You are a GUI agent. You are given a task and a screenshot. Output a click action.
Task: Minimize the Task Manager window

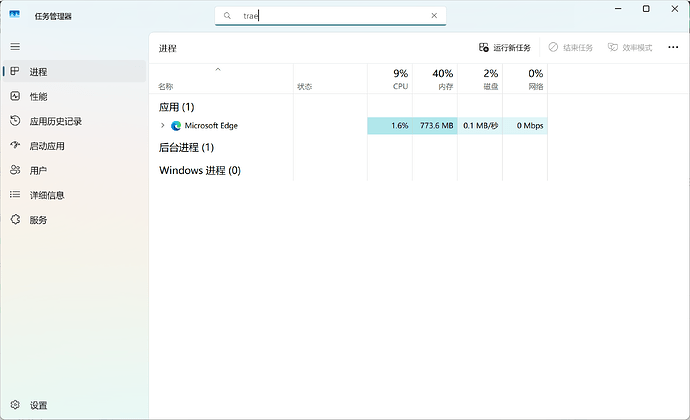click(618, 9)
